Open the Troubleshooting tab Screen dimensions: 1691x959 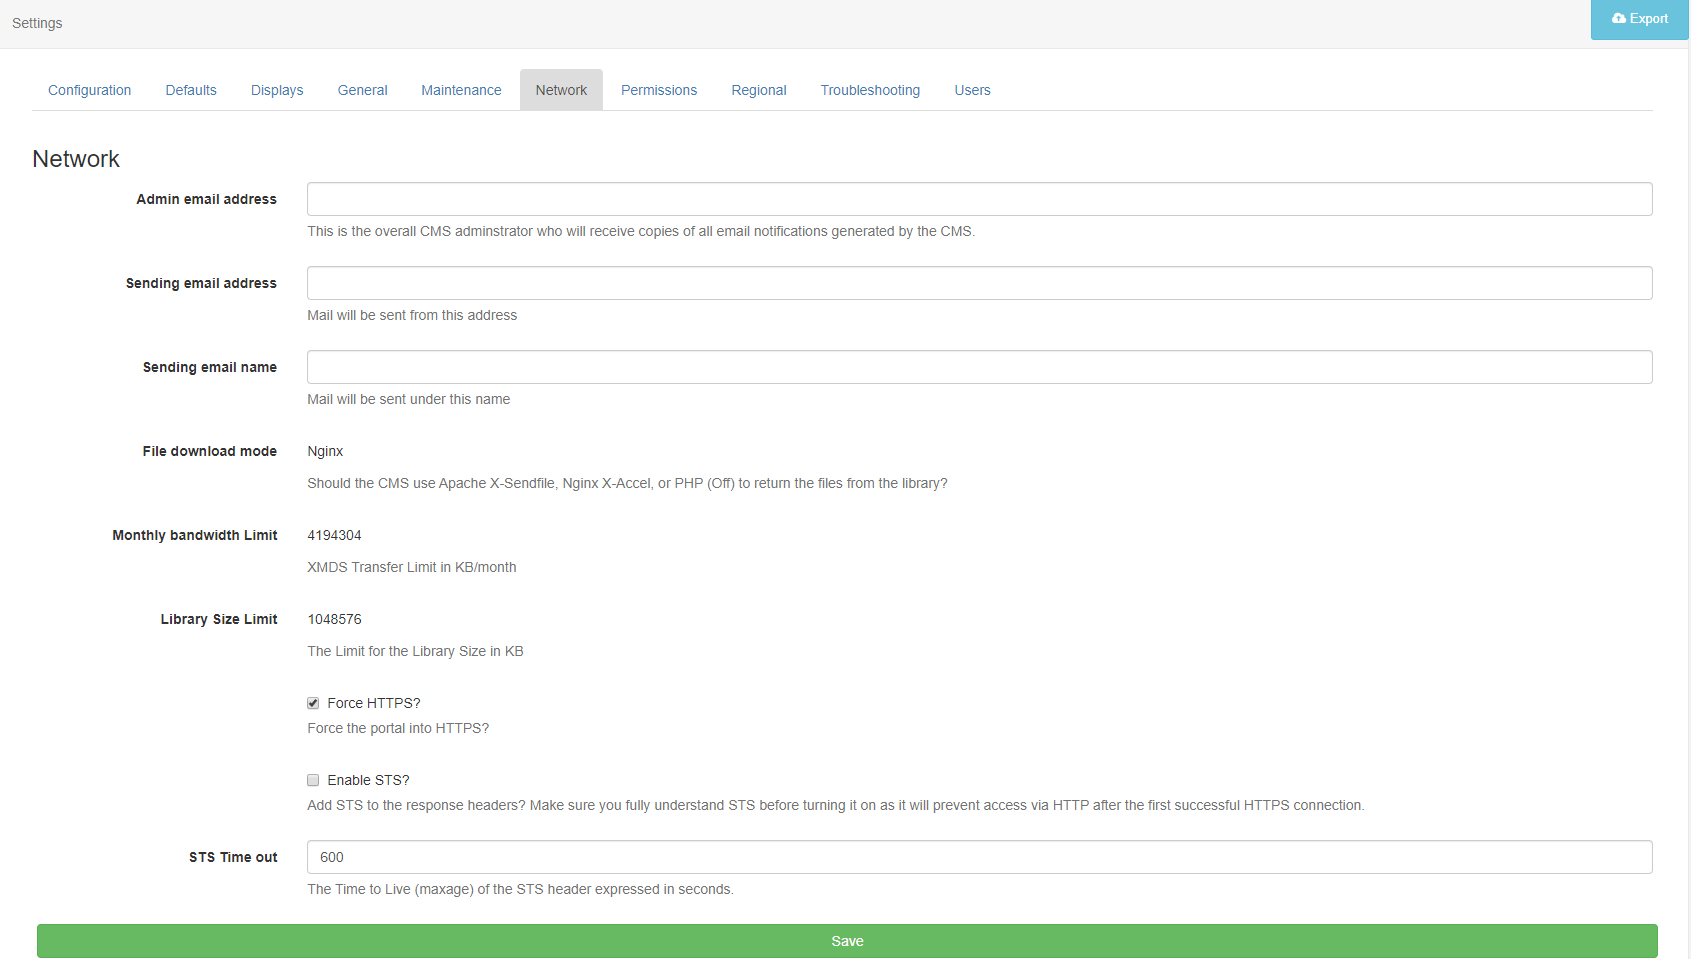pyautogui.click(x=870, y=90)
